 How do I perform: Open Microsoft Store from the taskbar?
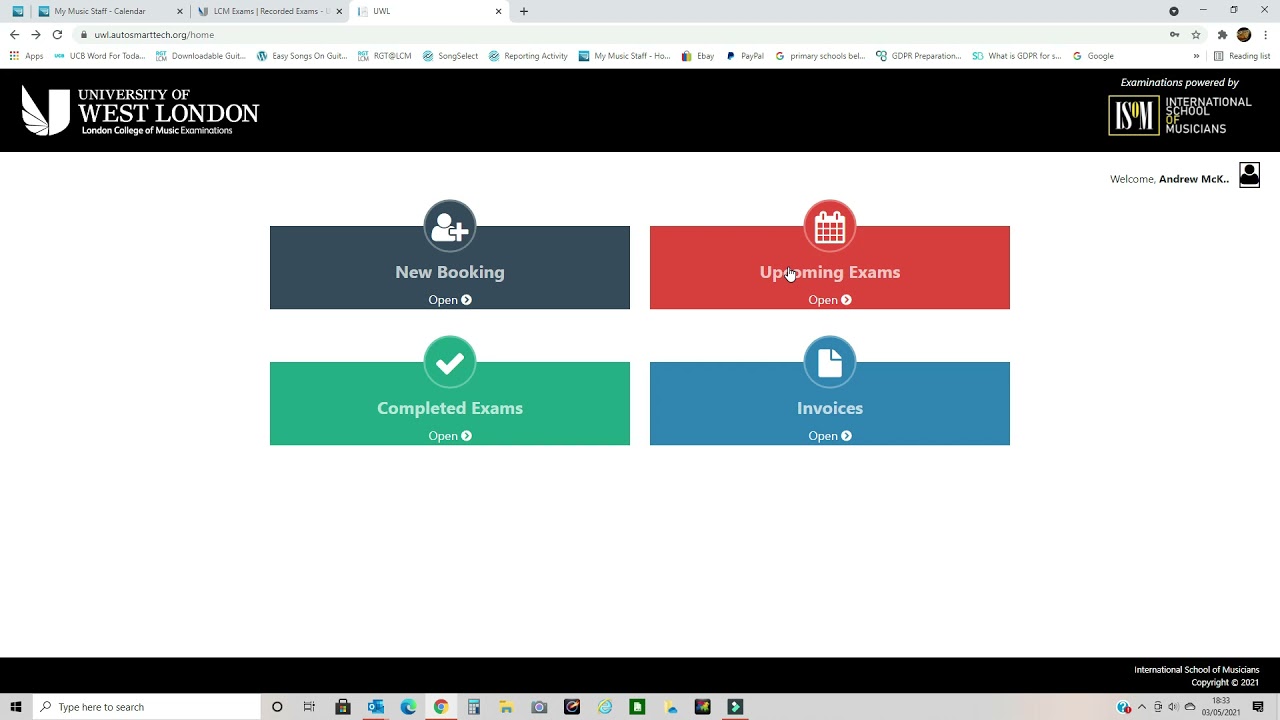[343, 707]
